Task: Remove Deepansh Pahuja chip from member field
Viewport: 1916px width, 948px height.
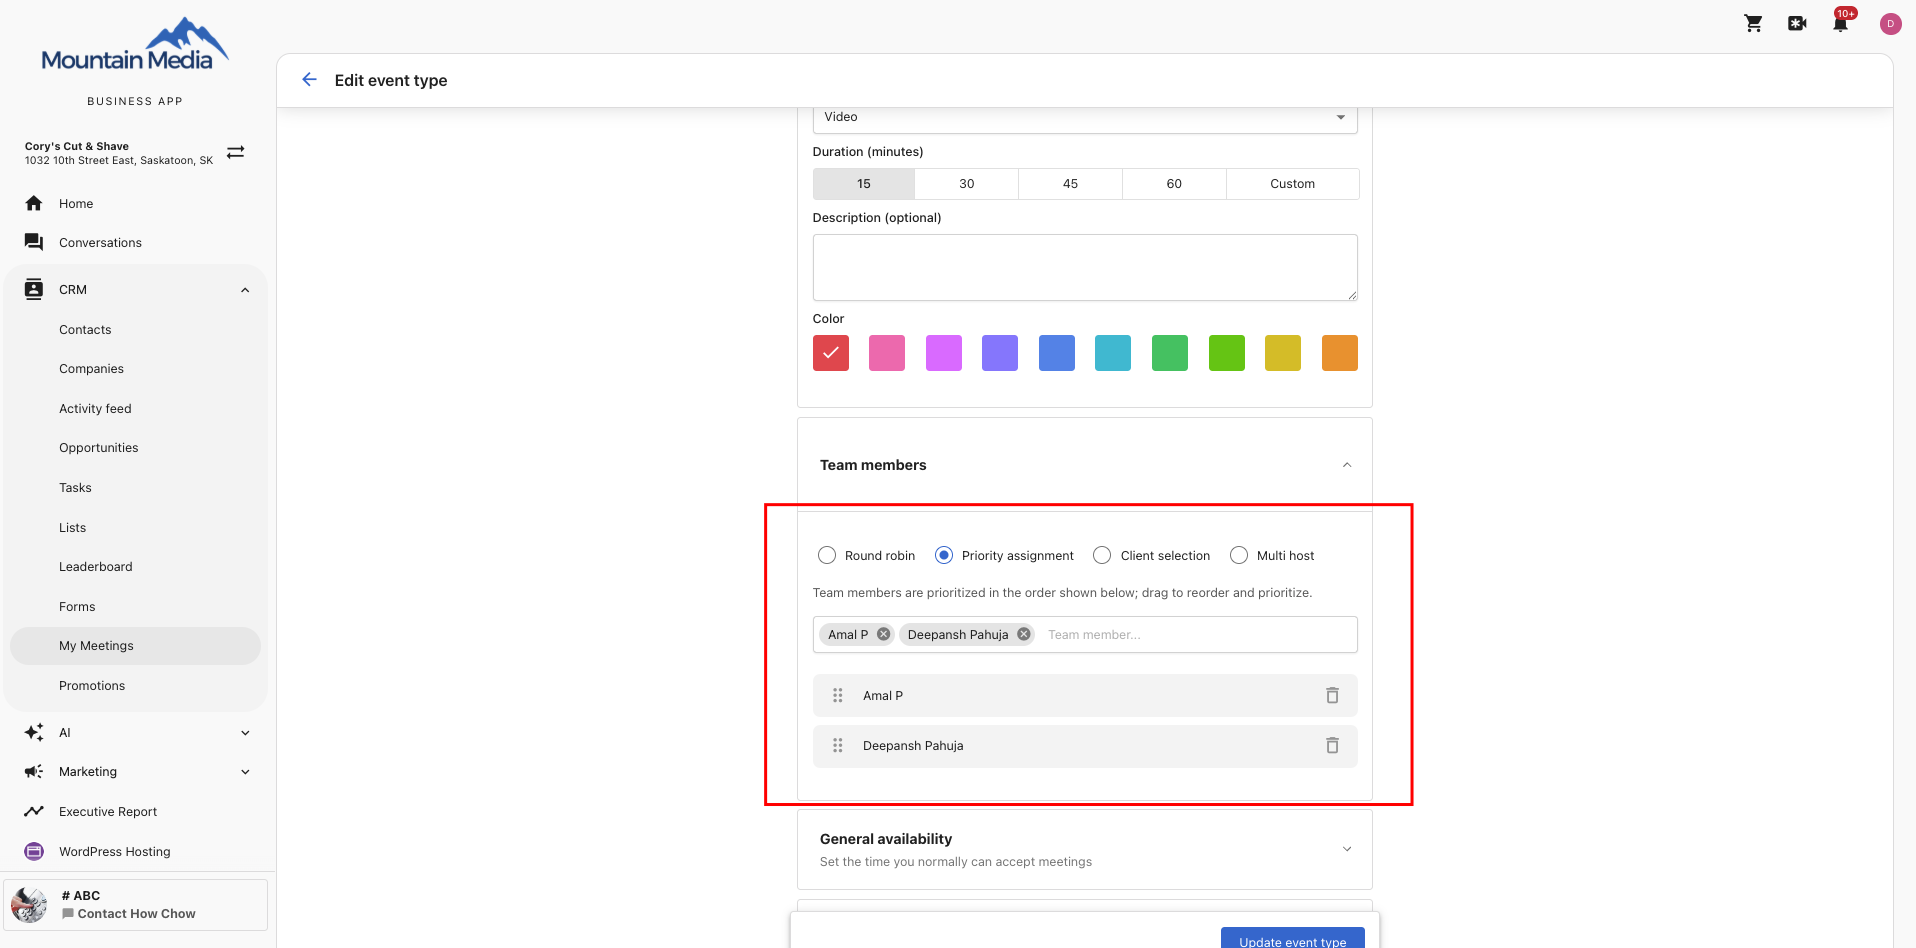Action: pos(1023,634)
